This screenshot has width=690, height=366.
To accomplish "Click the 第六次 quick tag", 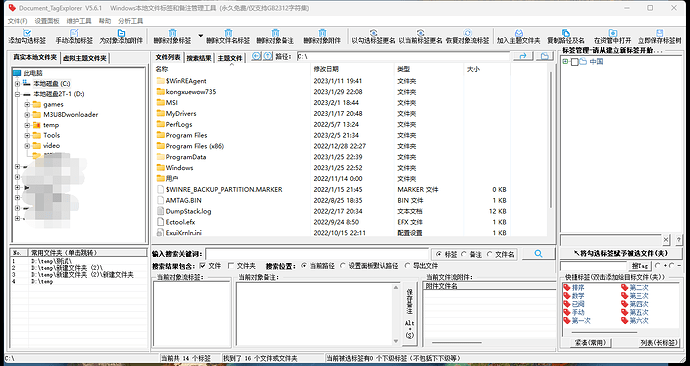I will [x=635, y=321].
